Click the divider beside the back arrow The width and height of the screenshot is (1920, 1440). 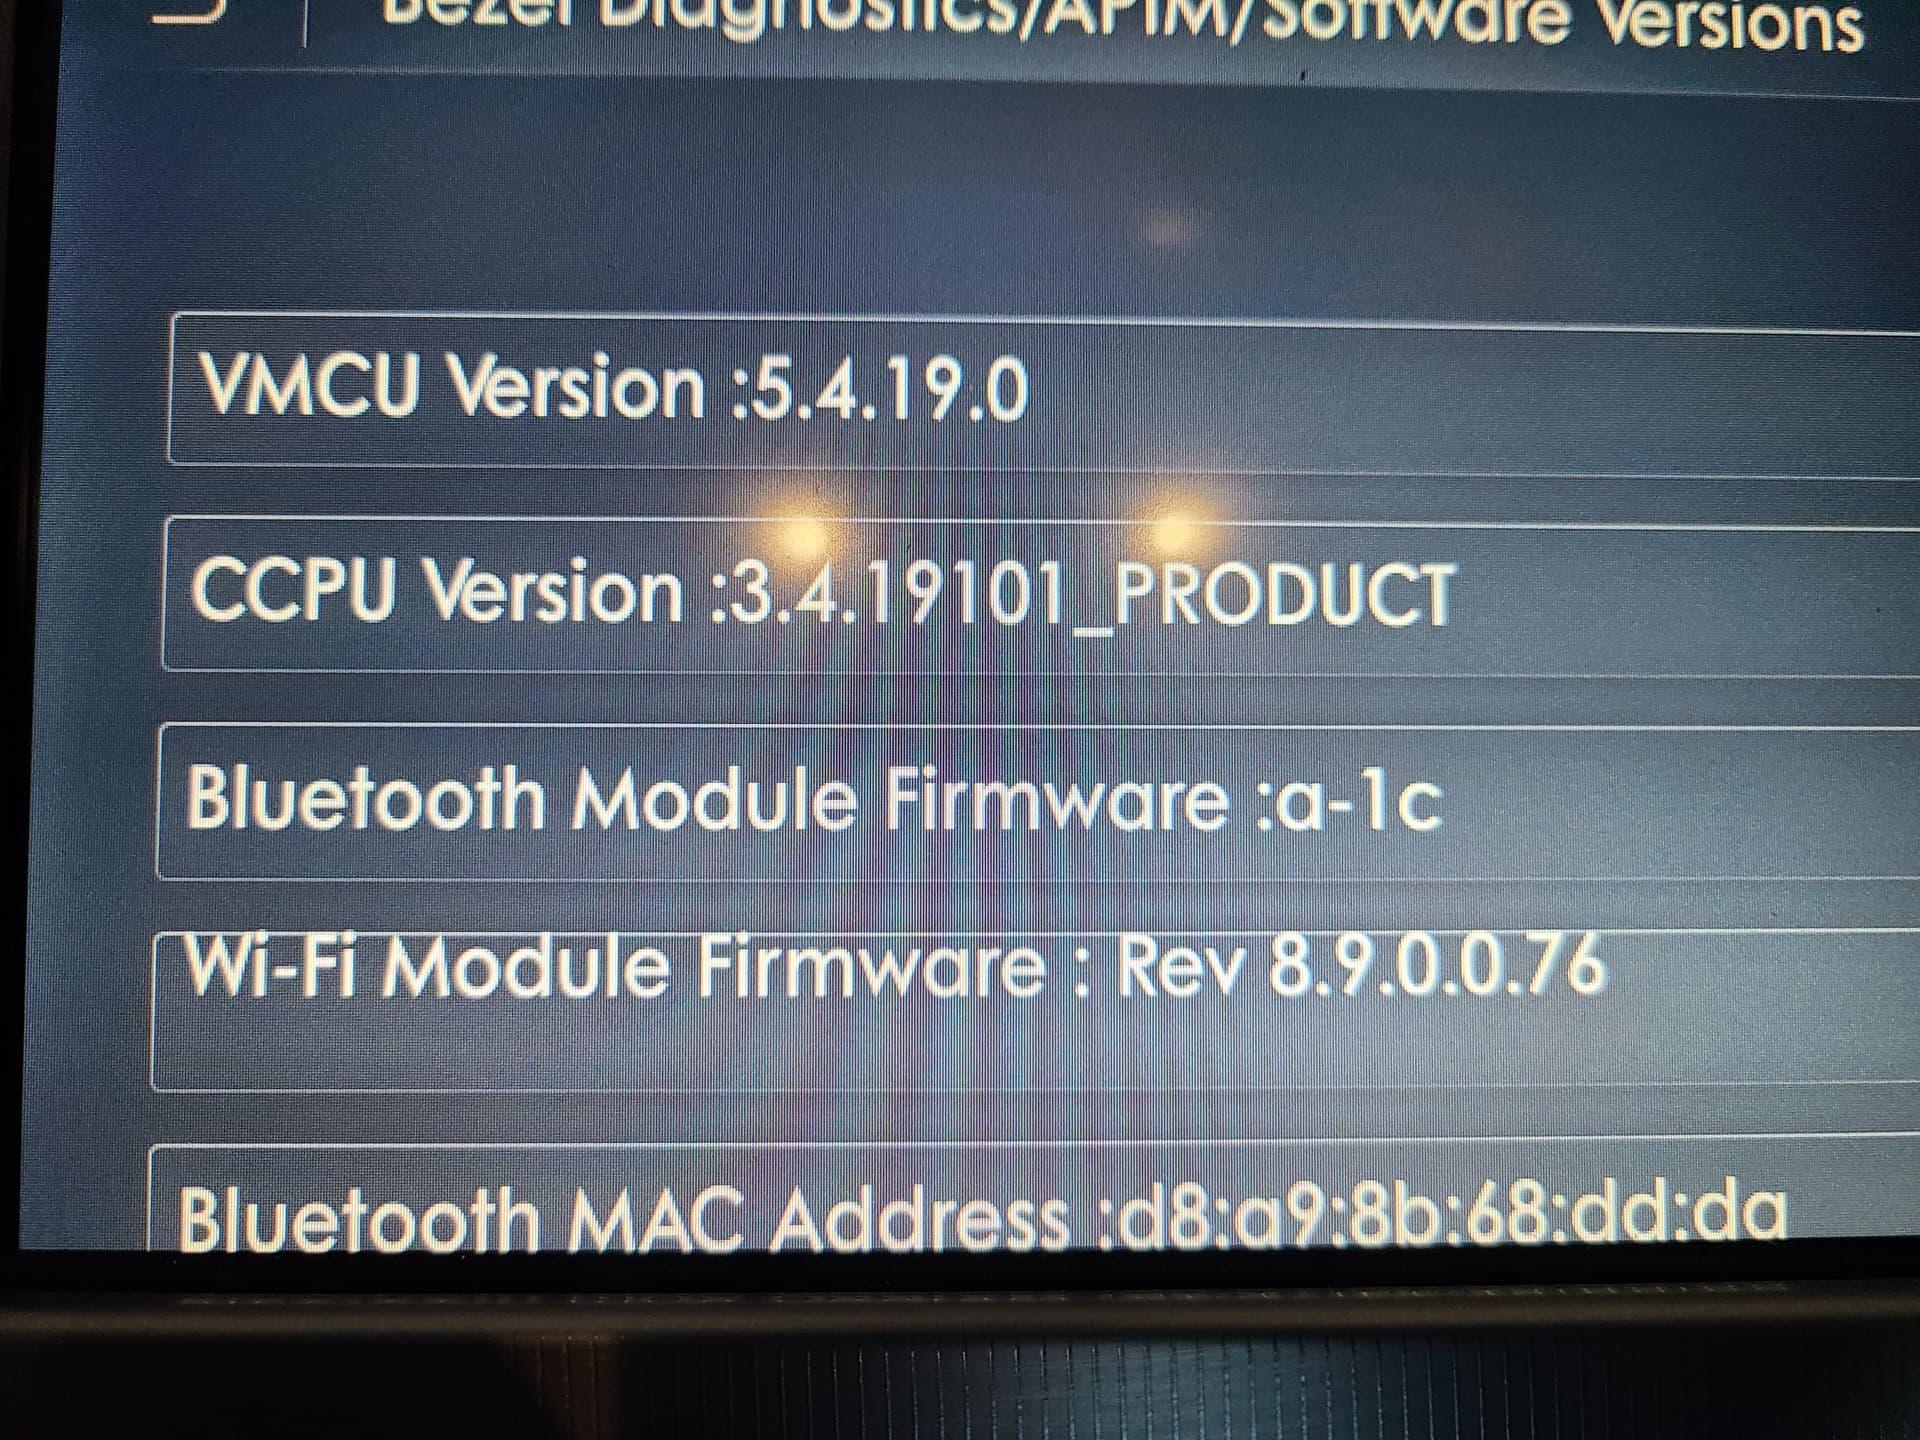[x=305, y=20]
